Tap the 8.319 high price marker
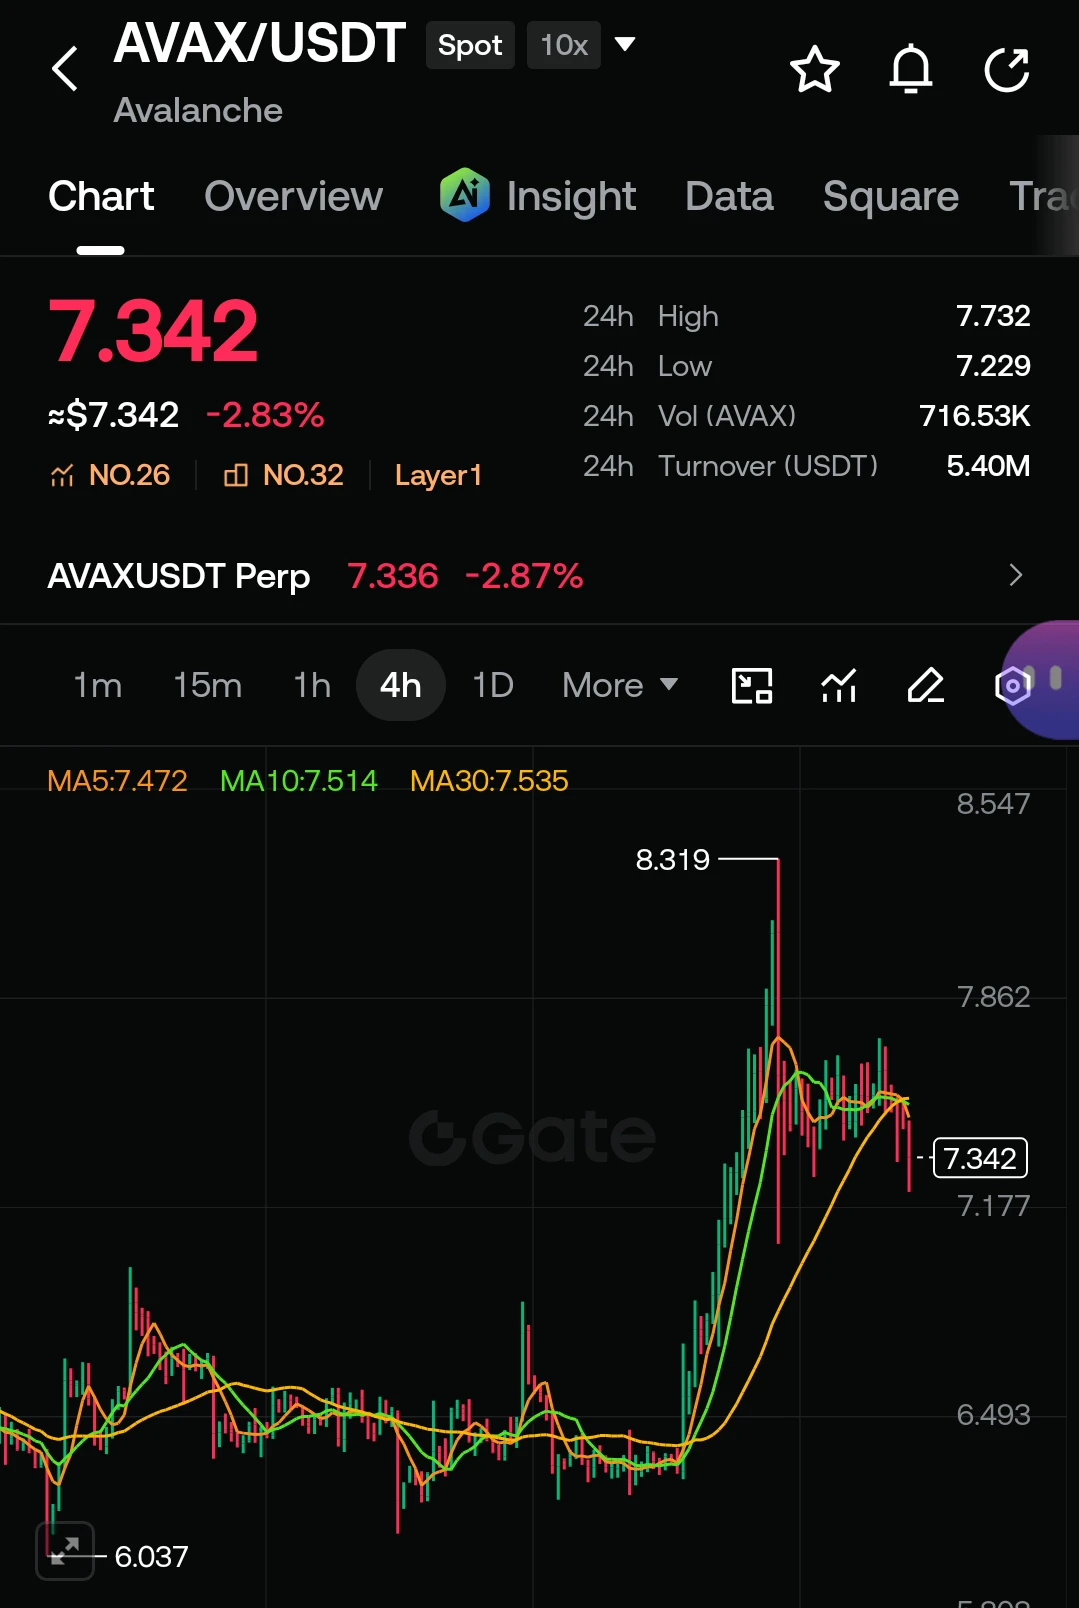Viewport: 1079px width, 1608px height. (673, 860)
